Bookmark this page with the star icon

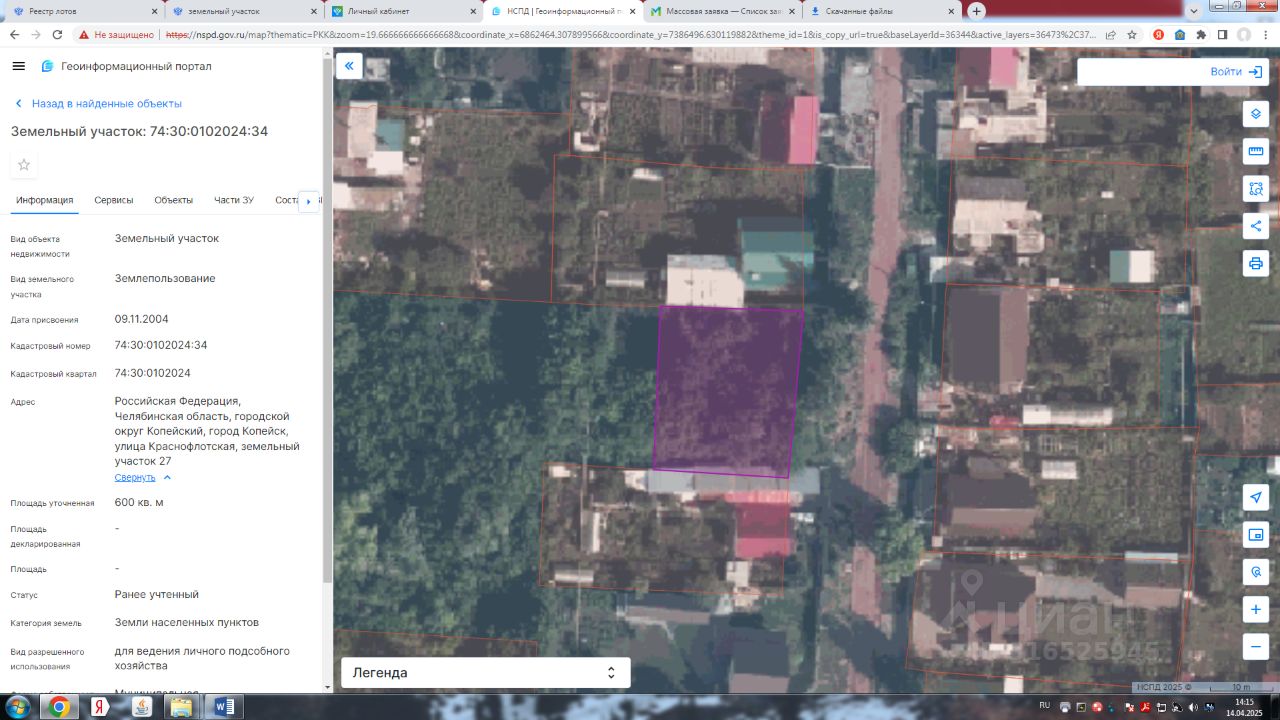1132,34
